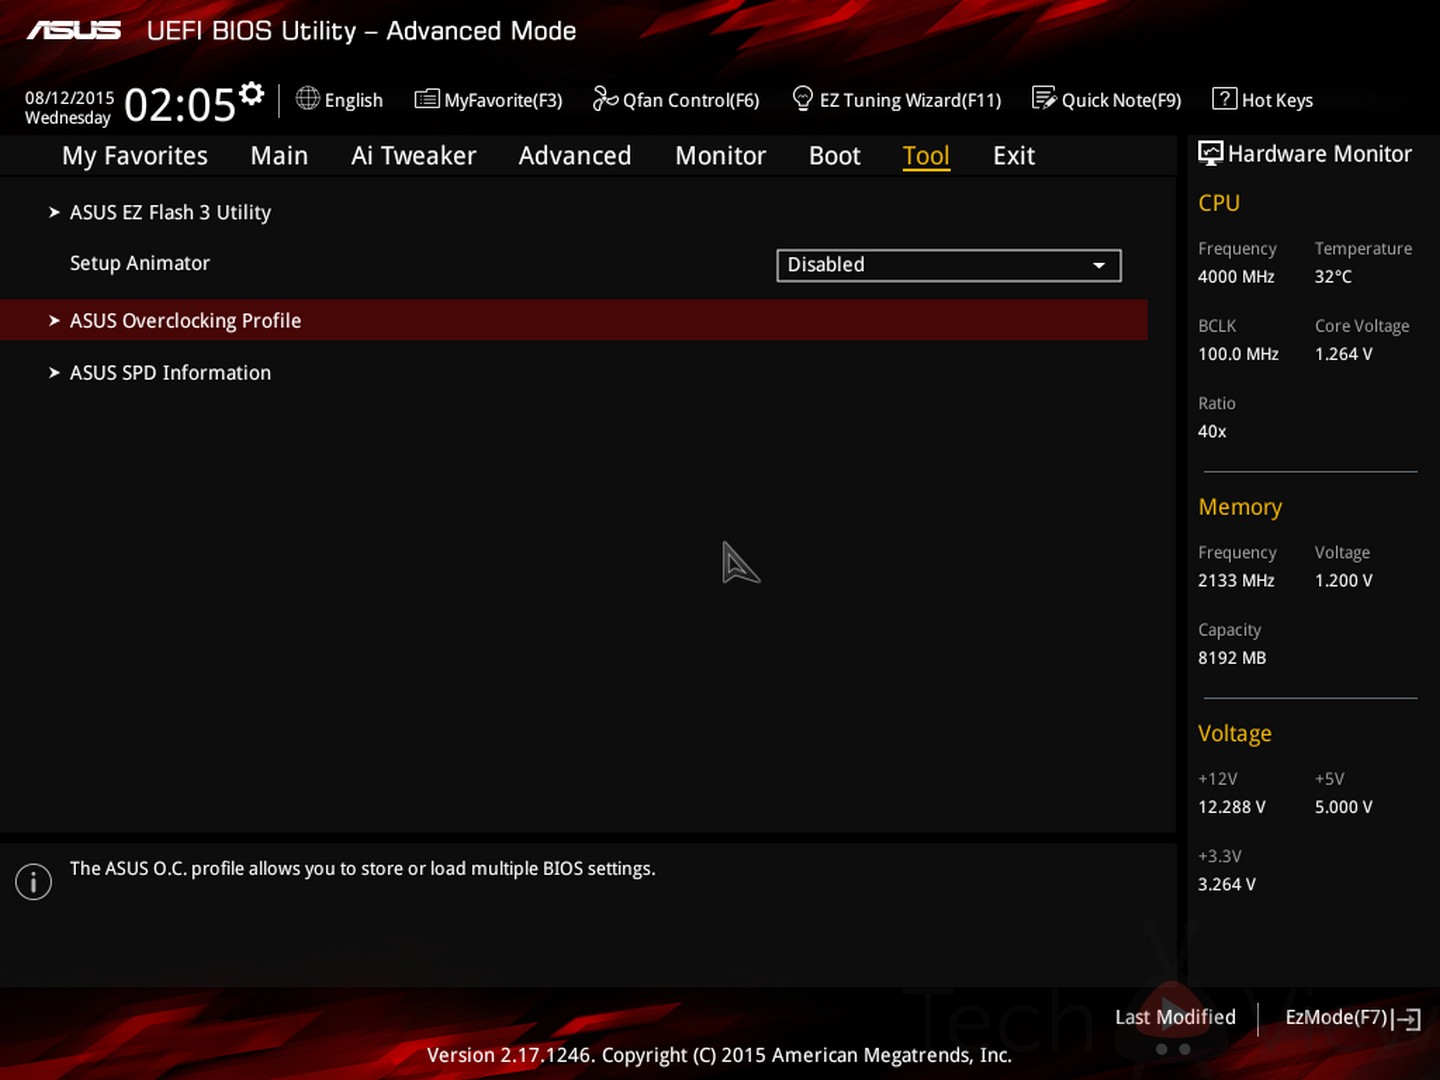Screen dimensions: 1440x1080
Task: Click the EzMode exit arrow icon
Action: pos(1408,1019)
